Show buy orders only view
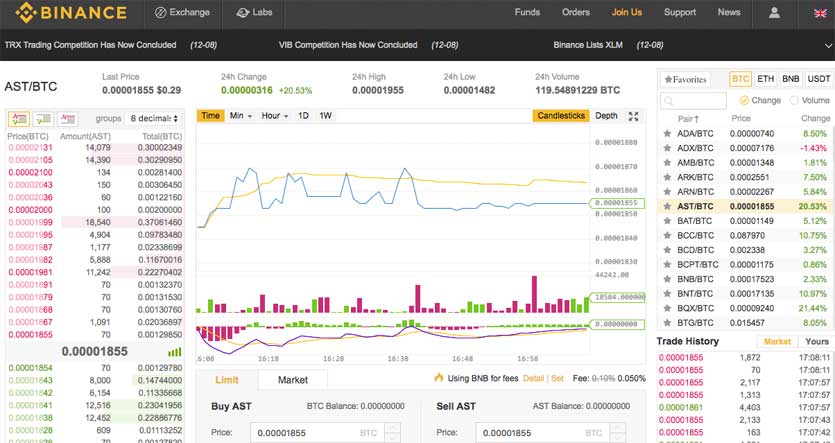This screenshot has width=835, height=443. coord(43,118)
